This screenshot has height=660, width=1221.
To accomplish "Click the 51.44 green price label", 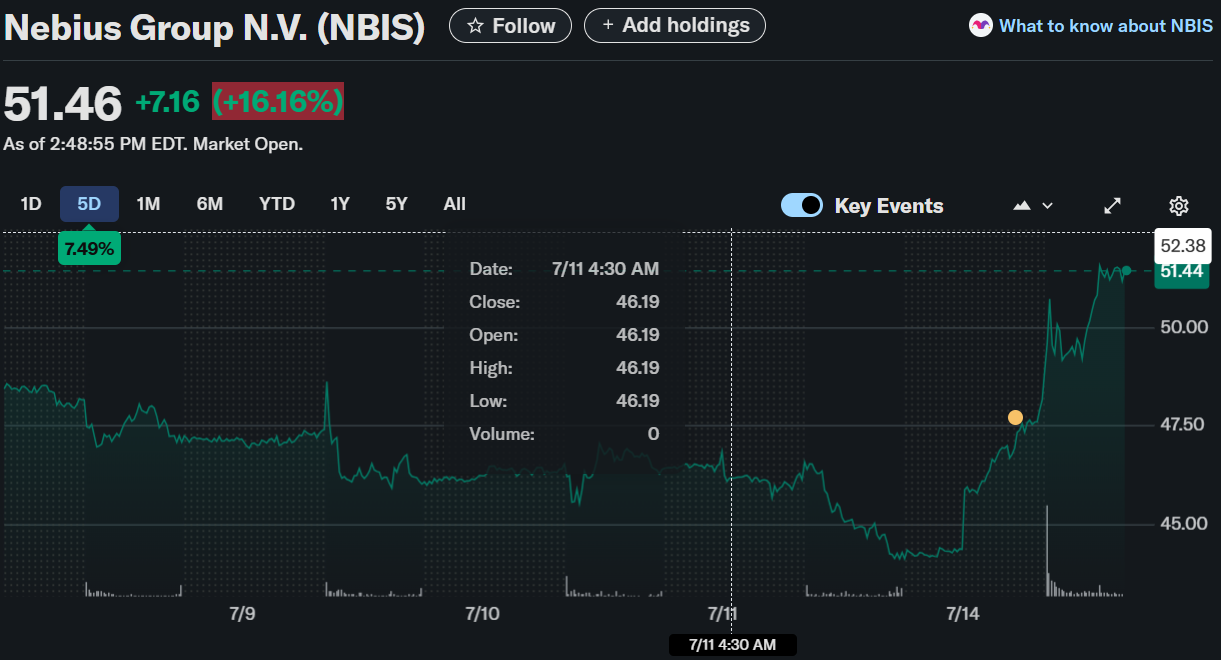I will (1182, 272).
